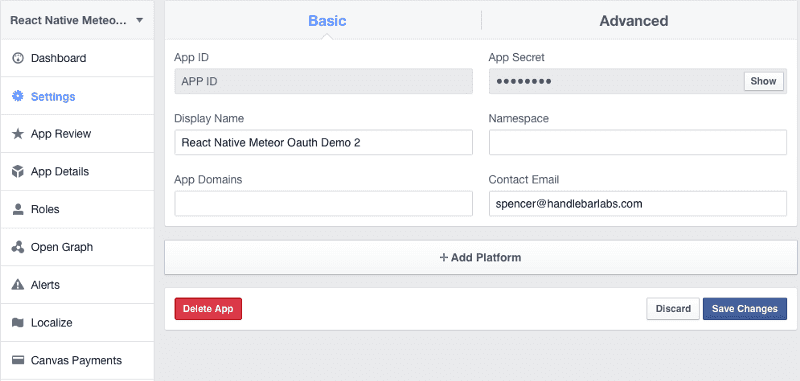Open Dashboard in the sidebar
The width and height of the screenshot is (800, 381).
[77, 58]
